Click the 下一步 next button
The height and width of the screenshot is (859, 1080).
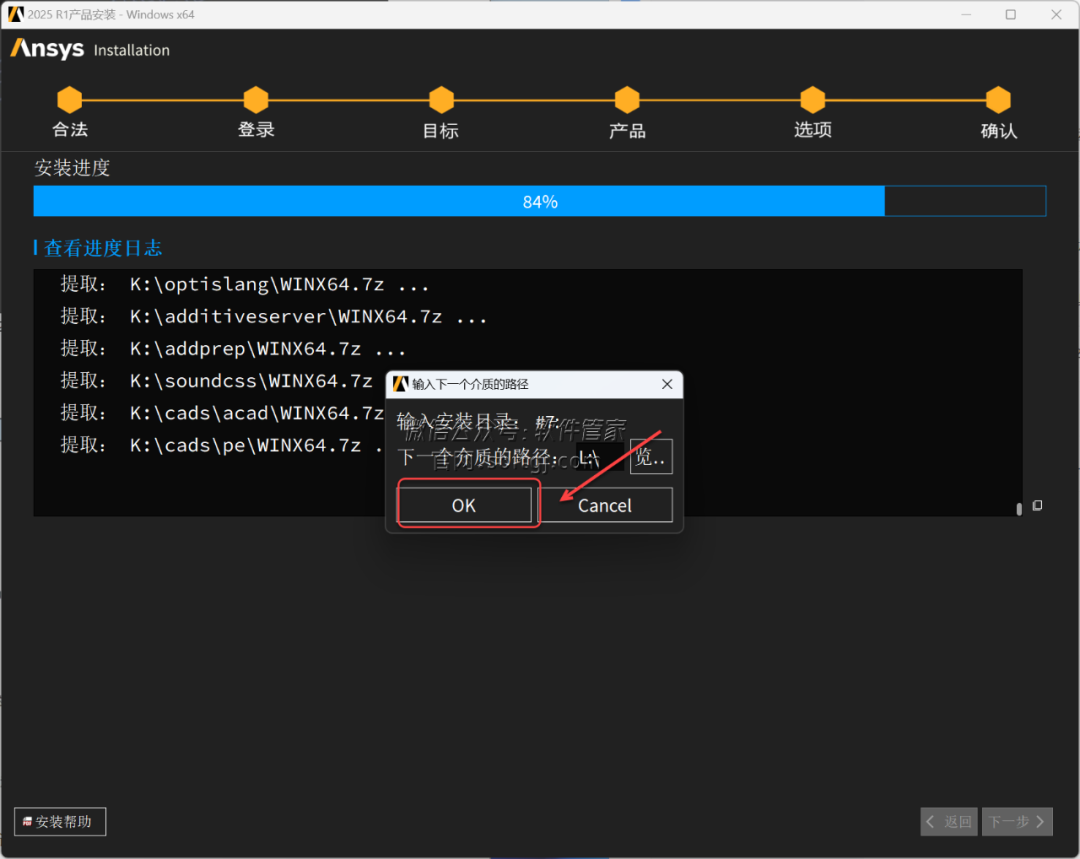[1017, 821]
